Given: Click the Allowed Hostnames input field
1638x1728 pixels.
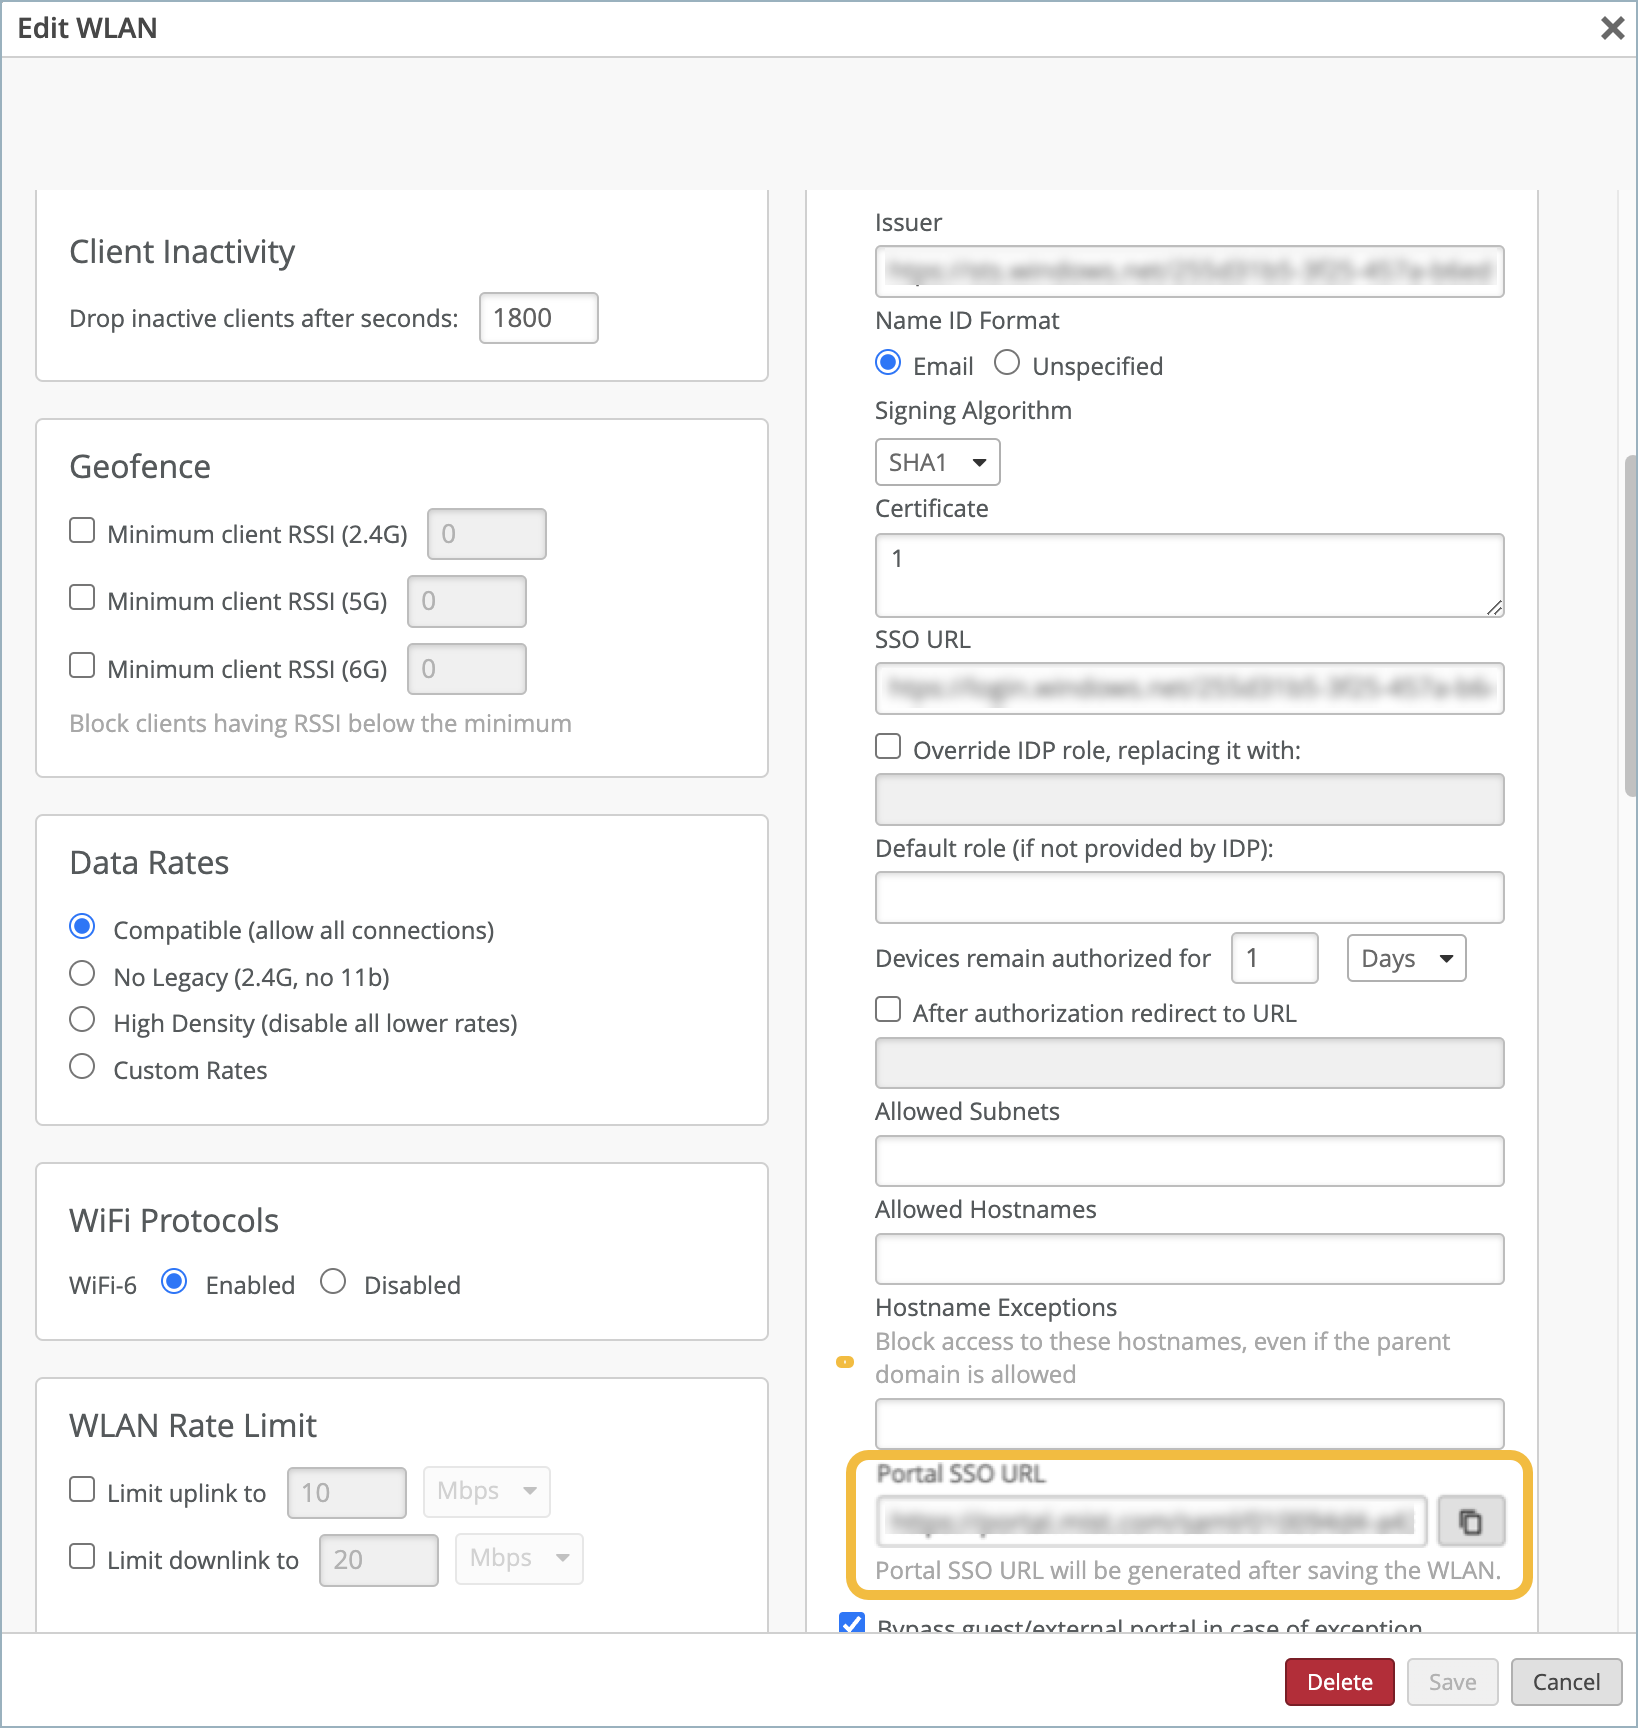Looking at the screenshot, I should pyautogui.click(x=1189, y=1259).
